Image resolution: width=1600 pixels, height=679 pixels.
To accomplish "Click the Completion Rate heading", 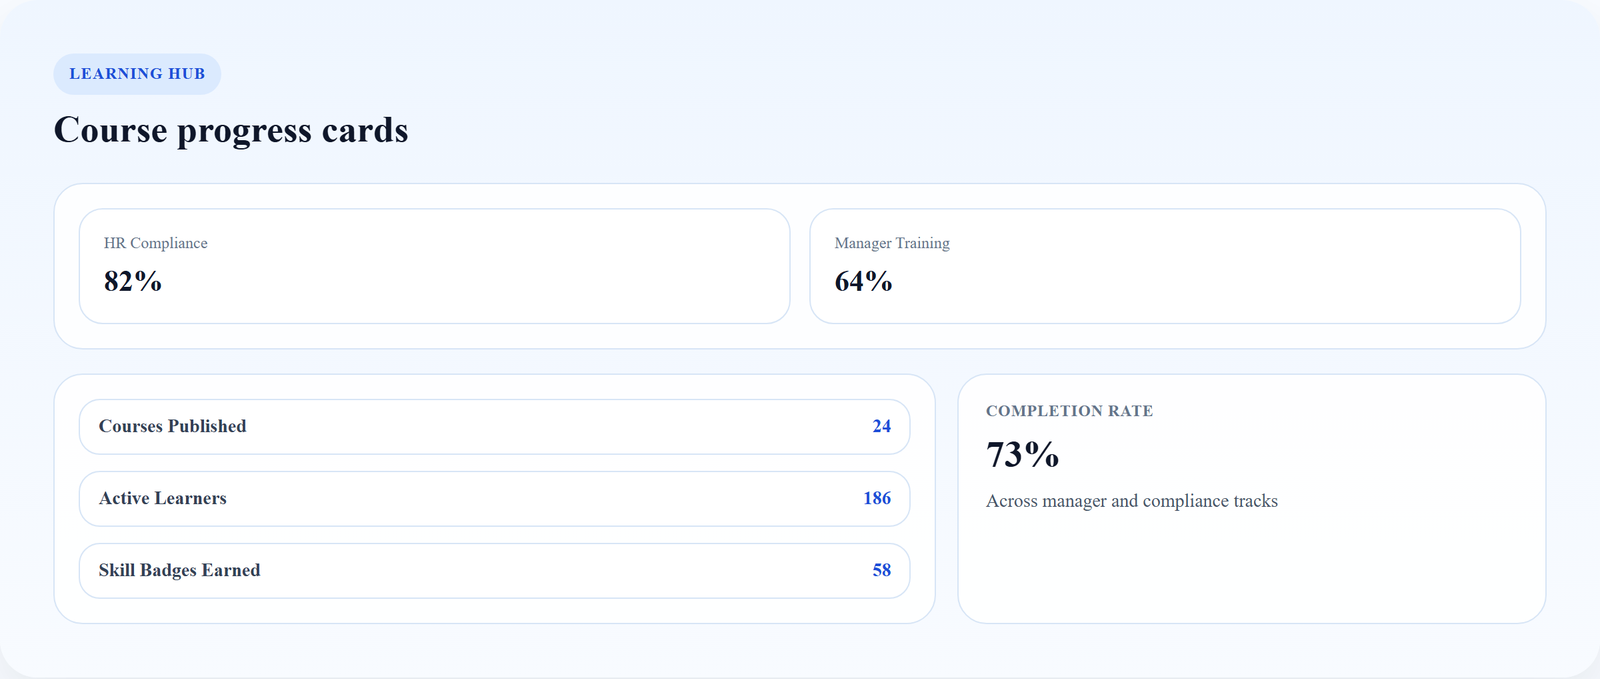I will [1069, 411].
